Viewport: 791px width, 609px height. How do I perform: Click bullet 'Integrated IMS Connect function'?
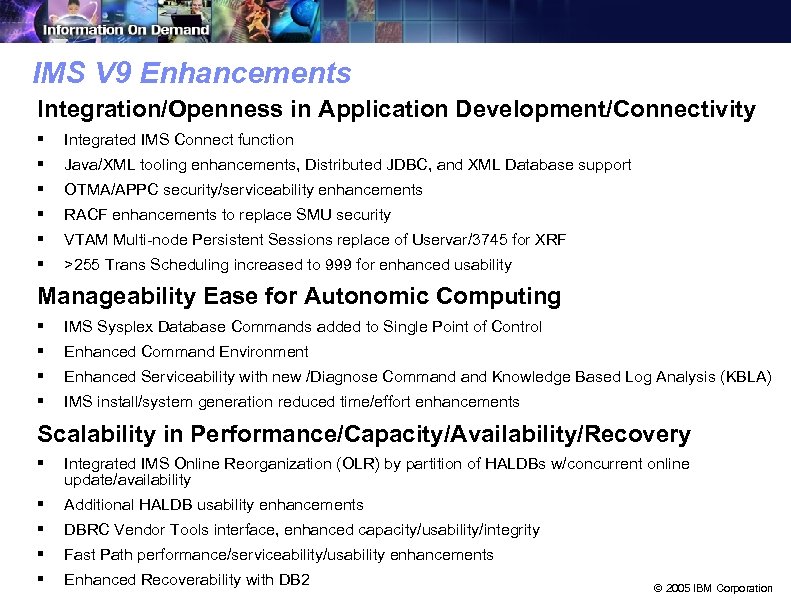tap(179, 140)
